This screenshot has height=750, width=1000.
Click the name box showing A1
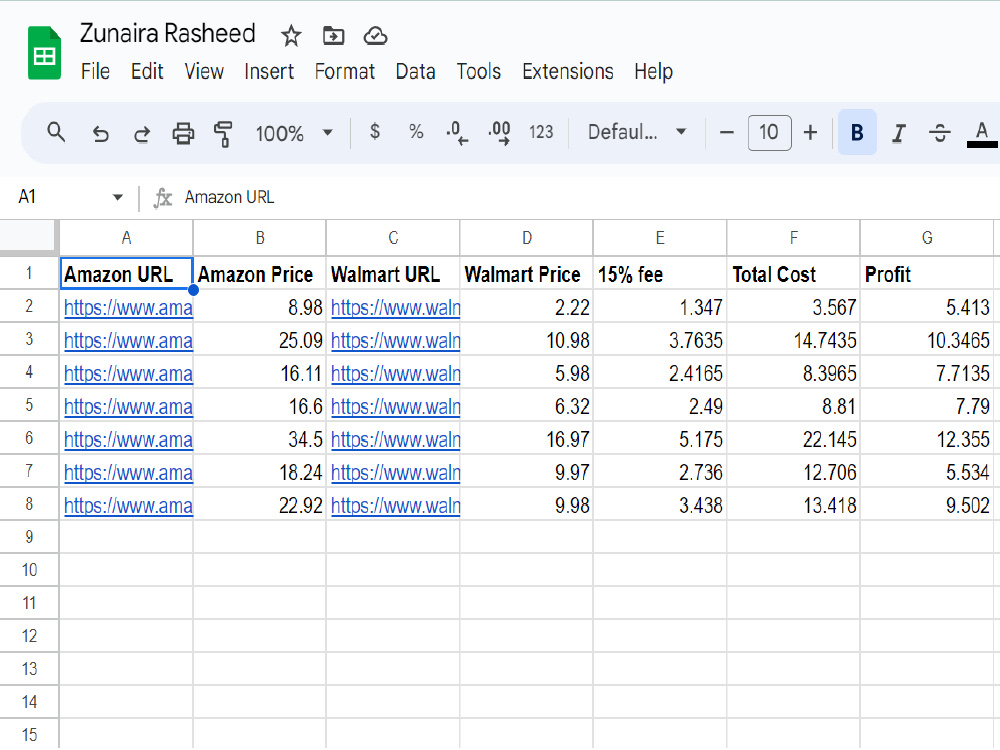tap(27, 196)
